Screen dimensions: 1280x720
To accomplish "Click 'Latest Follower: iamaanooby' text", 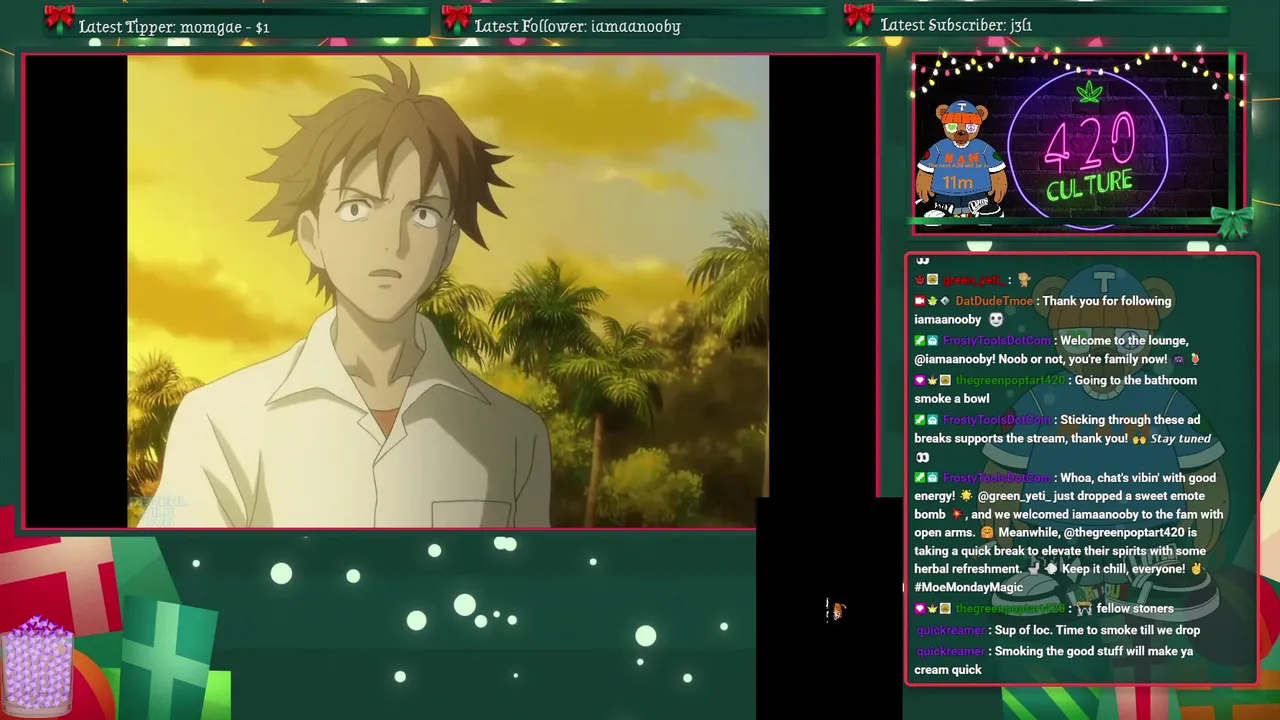I will 577,27.
